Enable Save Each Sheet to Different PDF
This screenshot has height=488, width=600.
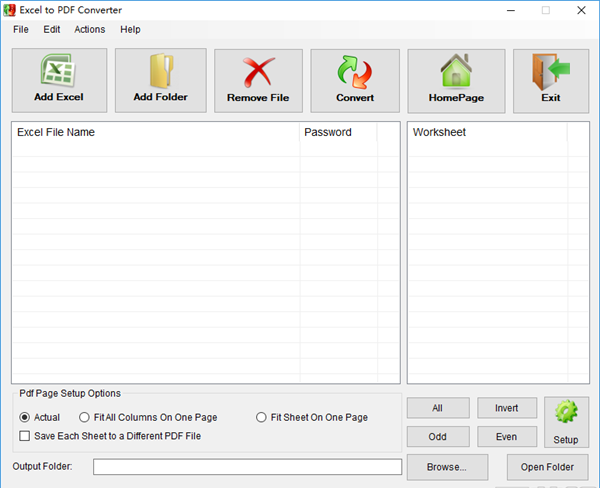click(25, 436)
